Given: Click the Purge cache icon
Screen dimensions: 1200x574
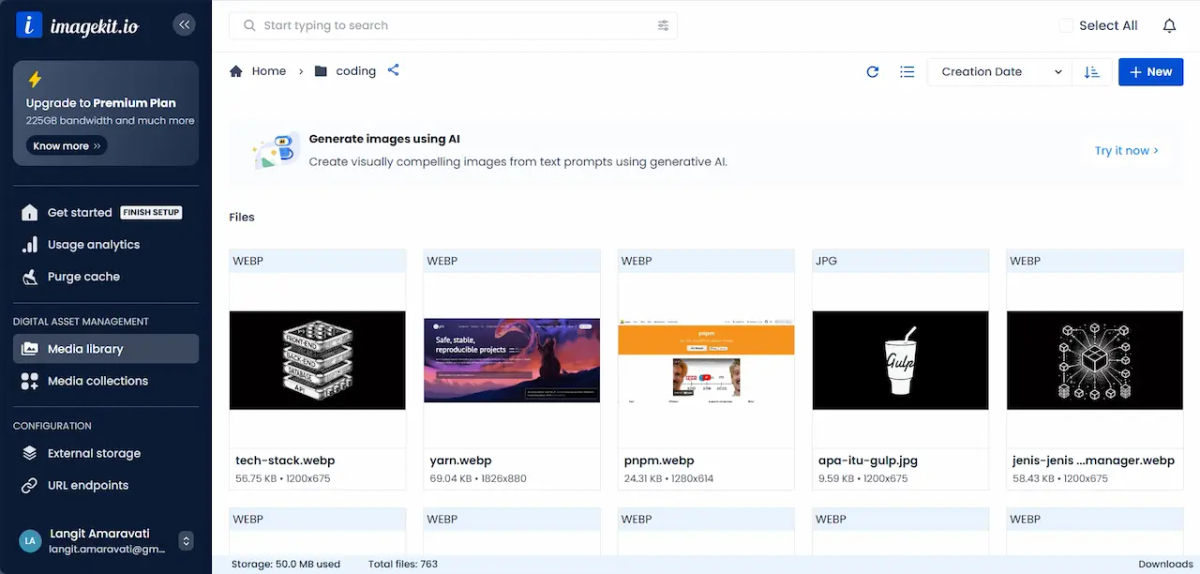Looking at the screenshot, I should coord(29,276).
